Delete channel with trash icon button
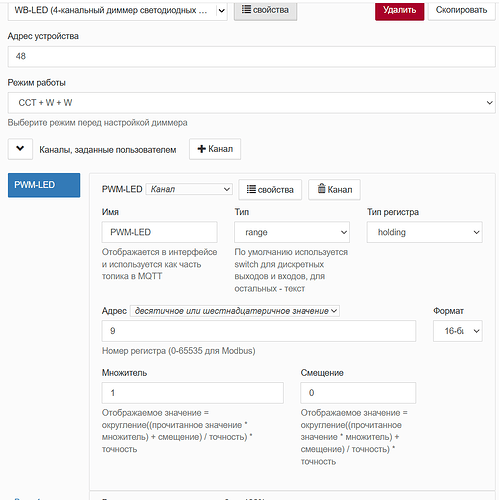Image resolution: width=499 pixels, height=500 pixels. click(334, 190)
